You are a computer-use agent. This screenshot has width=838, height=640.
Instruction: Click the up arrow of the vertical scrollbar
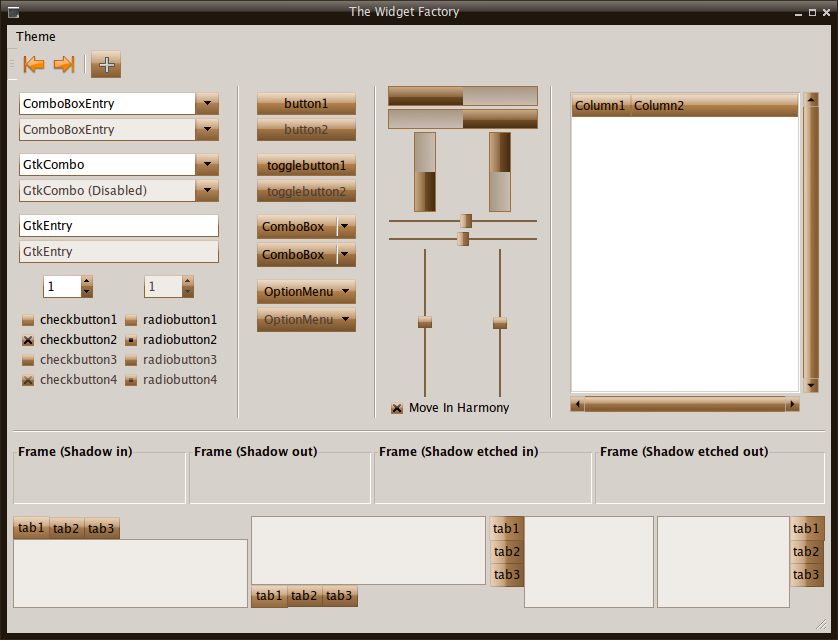coord(811,100)
